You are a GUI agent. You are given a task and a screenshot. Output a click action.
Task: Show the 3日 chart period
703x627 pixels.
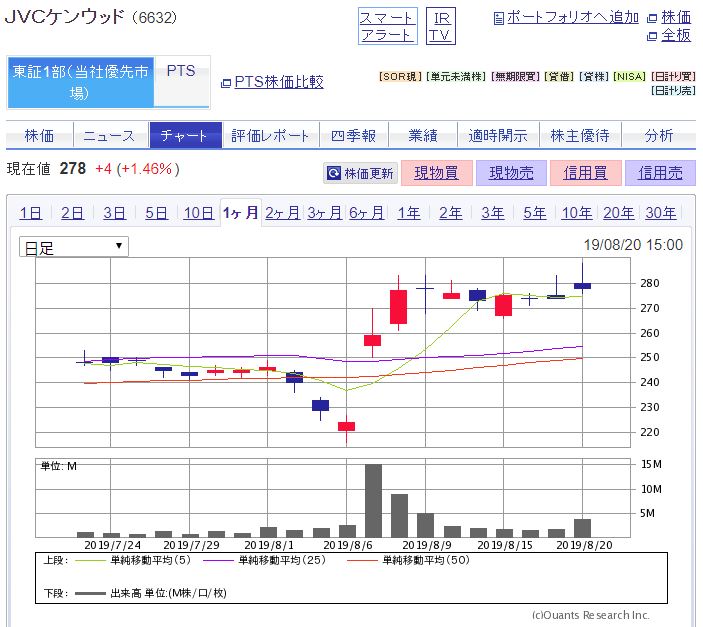114,213
